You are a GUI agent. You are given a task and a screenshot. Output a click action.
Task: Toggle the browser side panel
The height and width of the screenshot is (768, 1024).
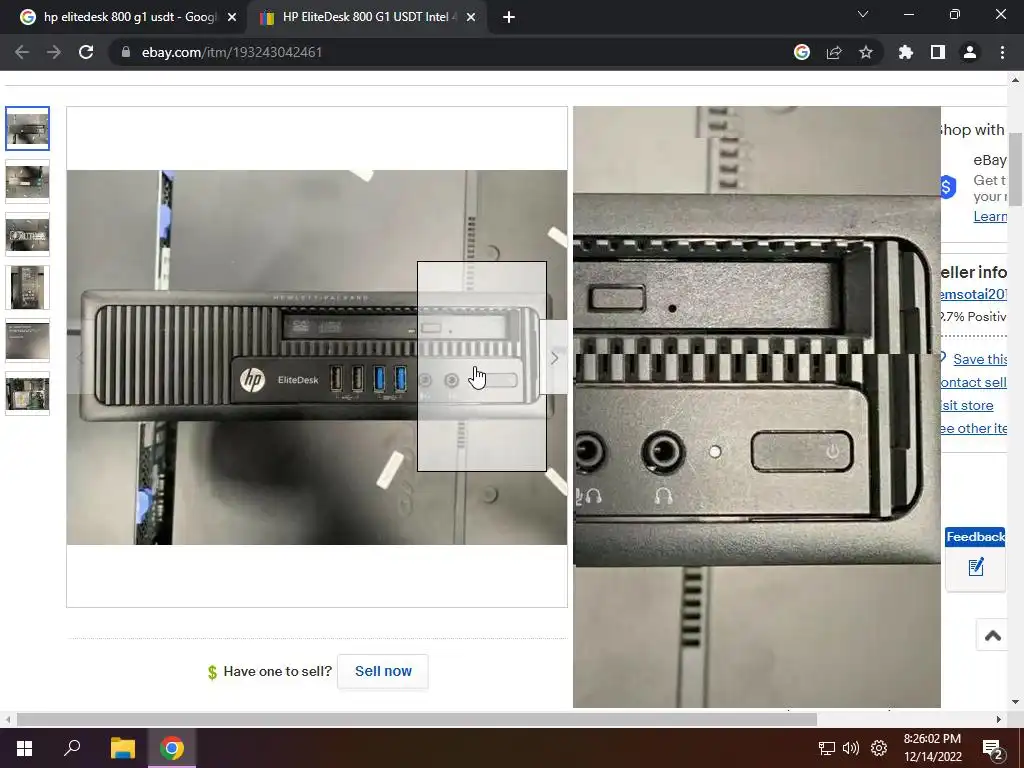click(938, 52)
